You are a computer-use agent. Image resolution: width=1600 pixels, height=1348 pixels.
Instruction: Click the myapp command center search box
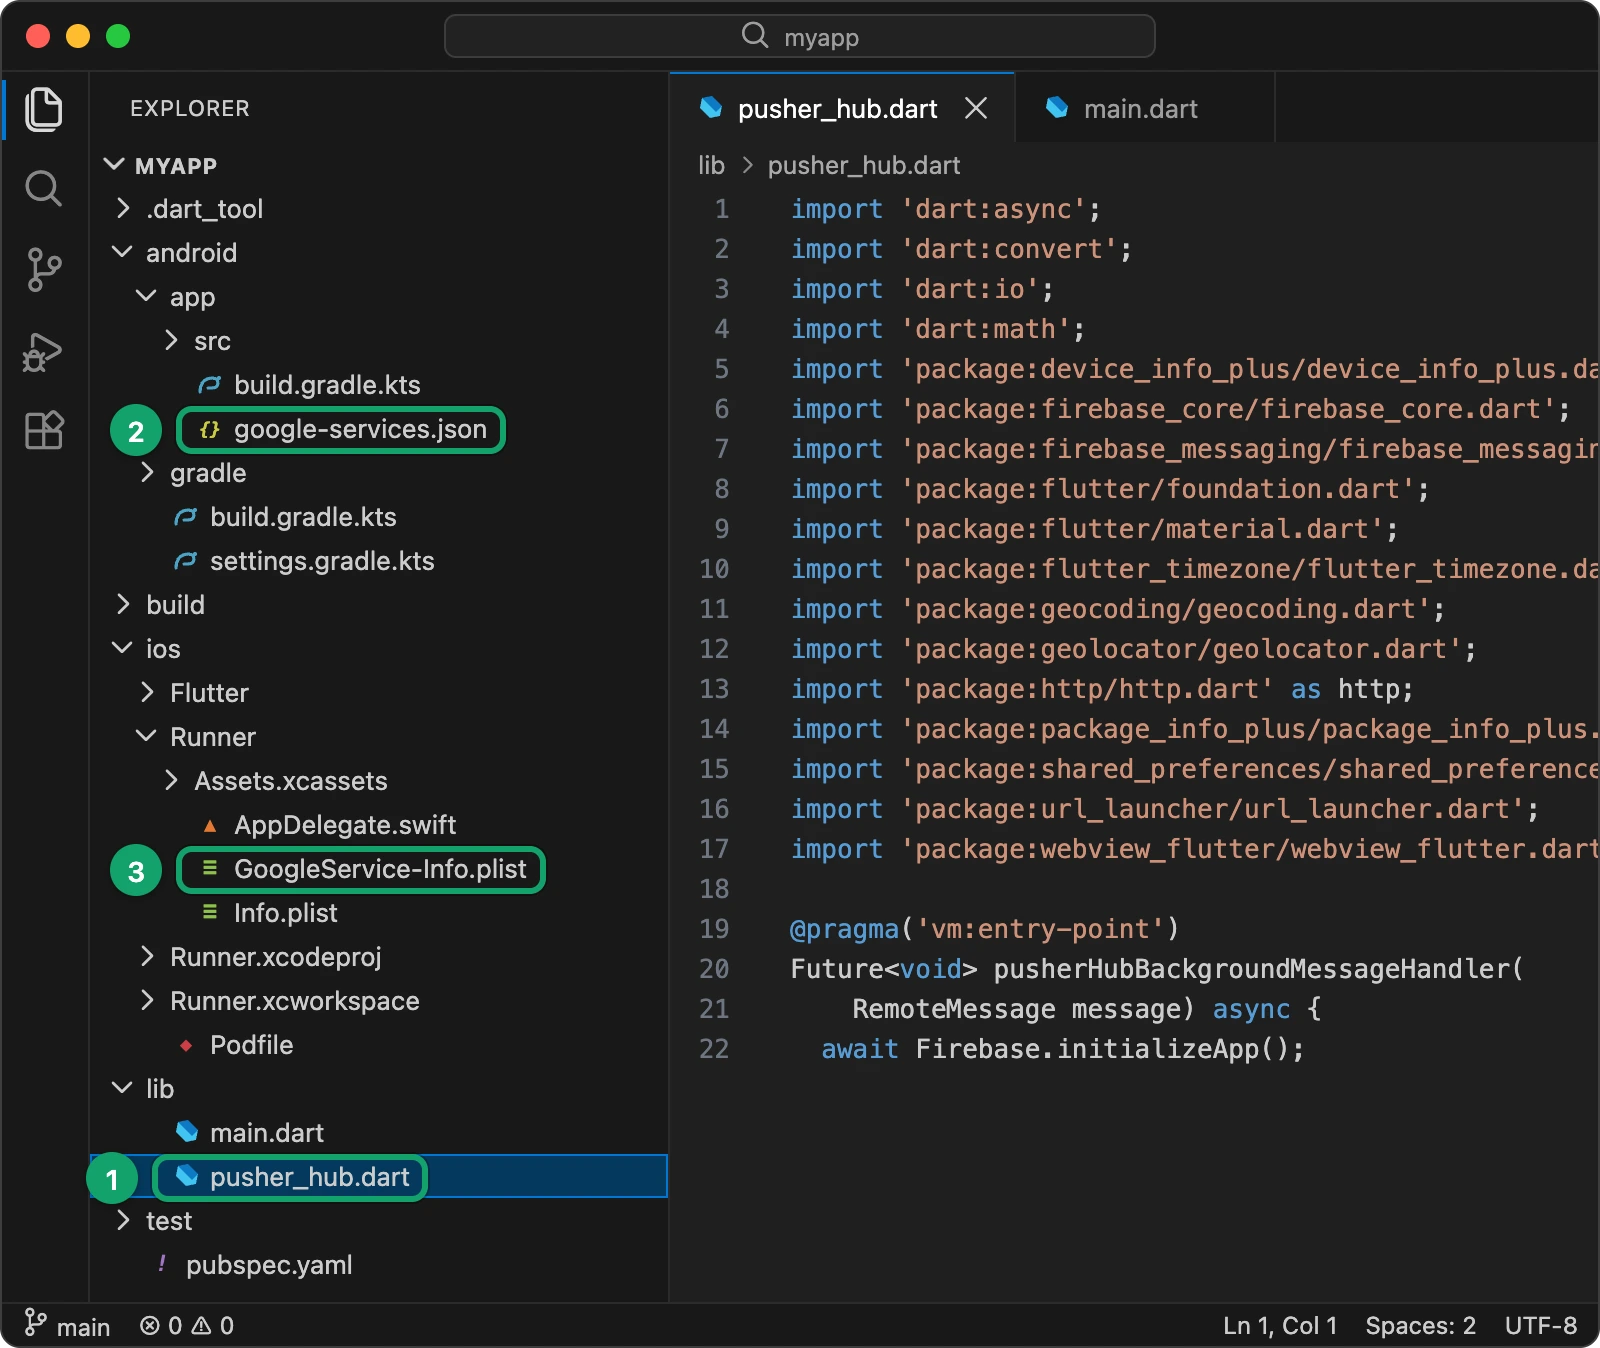(800, 37)
